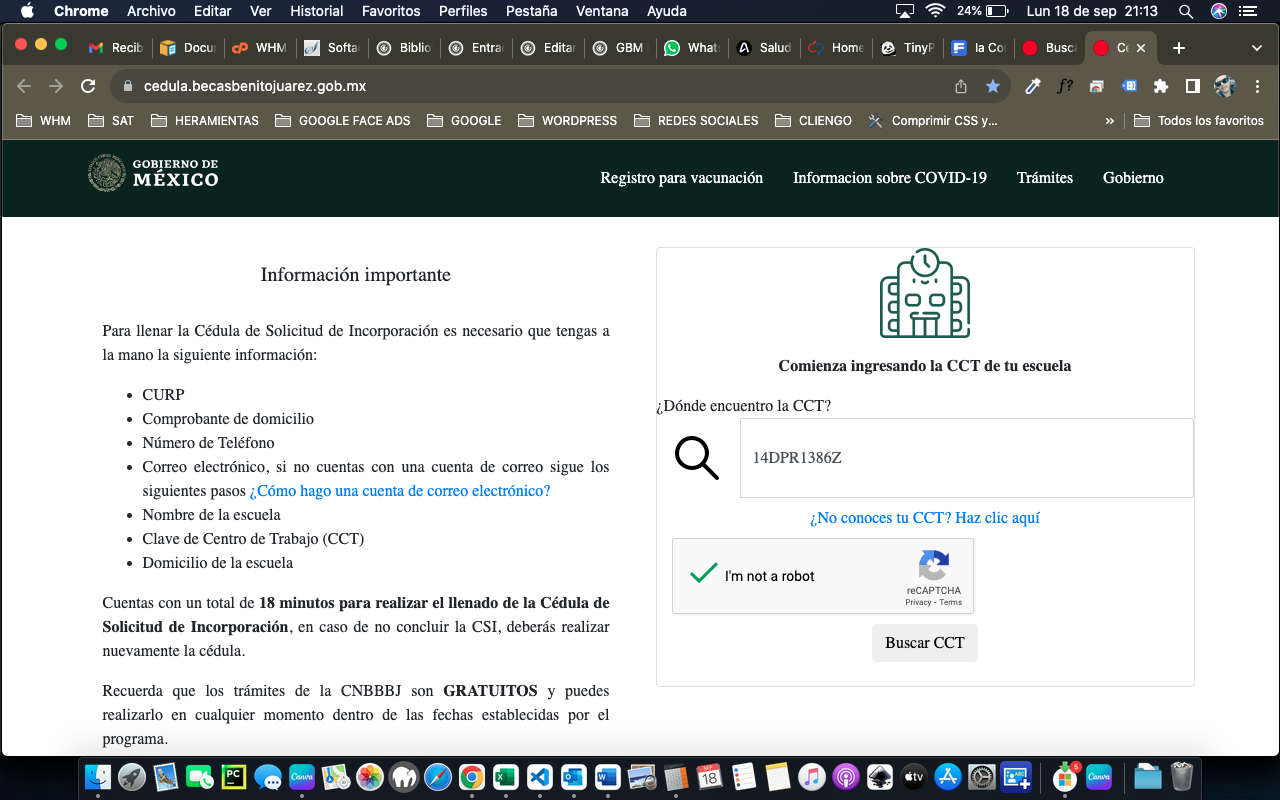1280x800 pixels.
Task: Click the CCT input field
Action: (965, 458)
